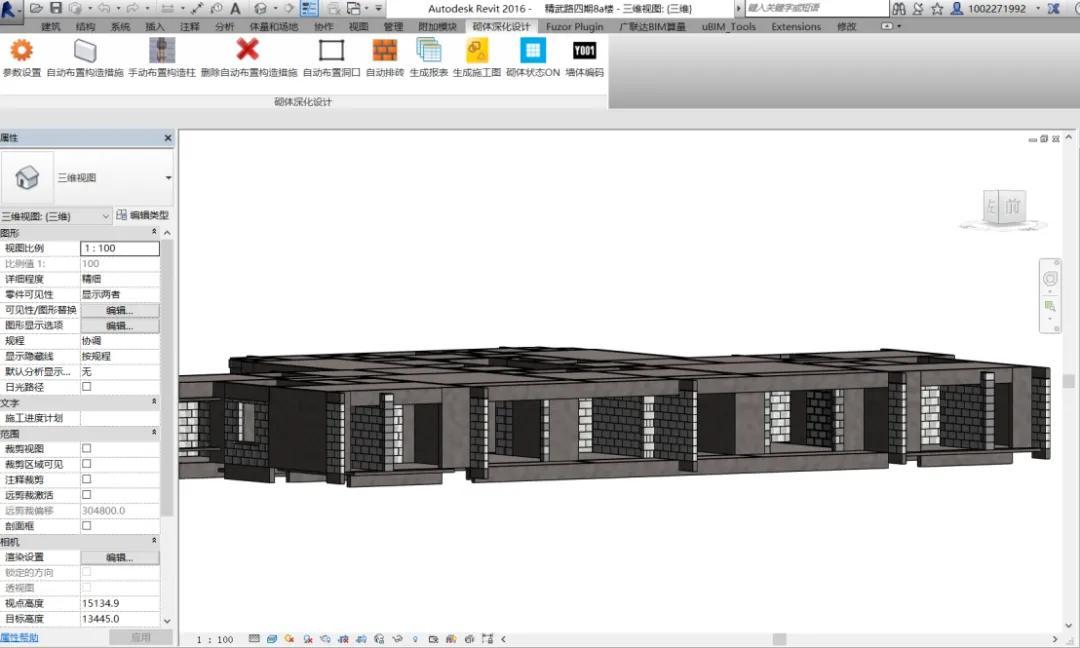
Task: Click the Open file icon in quick access toolbar
Action: [x=37, y=8]
